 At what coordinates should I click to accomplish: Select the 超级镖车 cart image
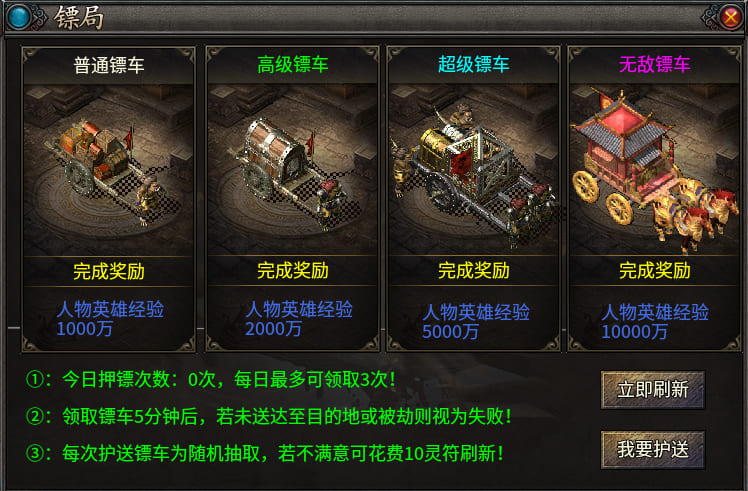pos(473,170)
